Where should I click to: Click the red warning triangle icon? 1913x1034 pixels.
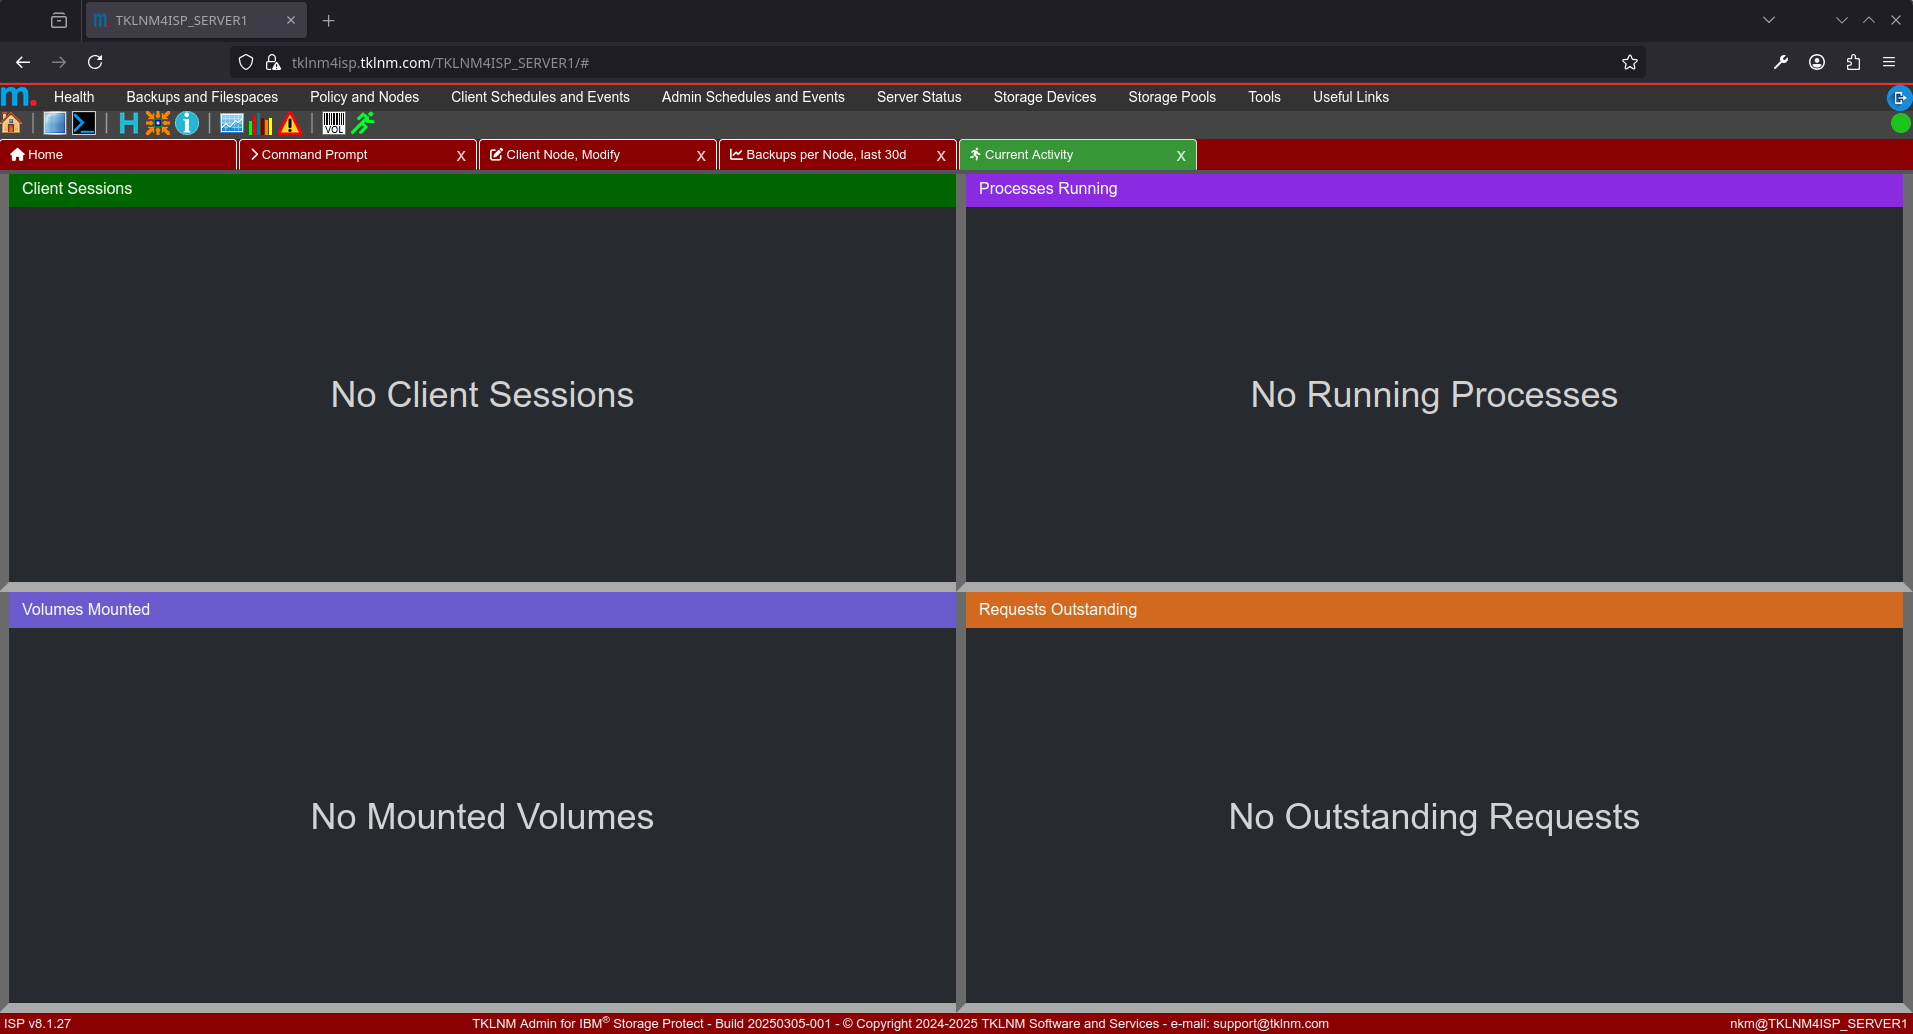point(290,123)
